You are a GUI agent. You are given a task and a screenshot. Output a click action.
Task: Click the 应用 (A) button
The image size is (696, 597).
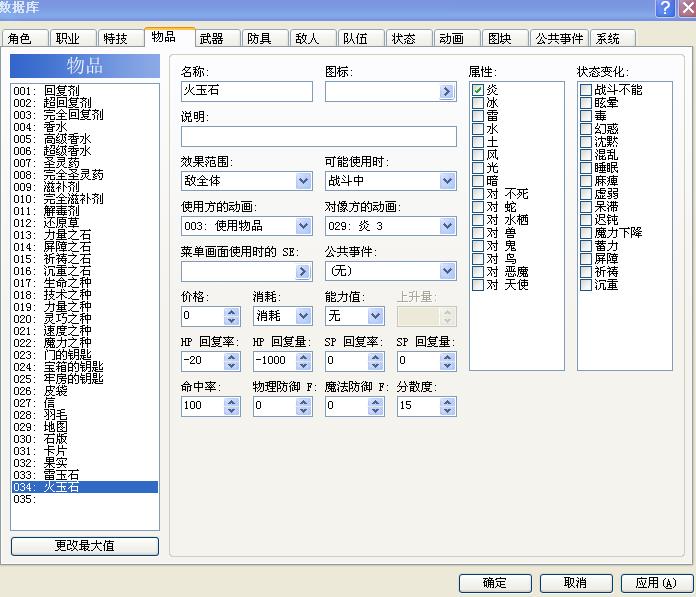656,583
